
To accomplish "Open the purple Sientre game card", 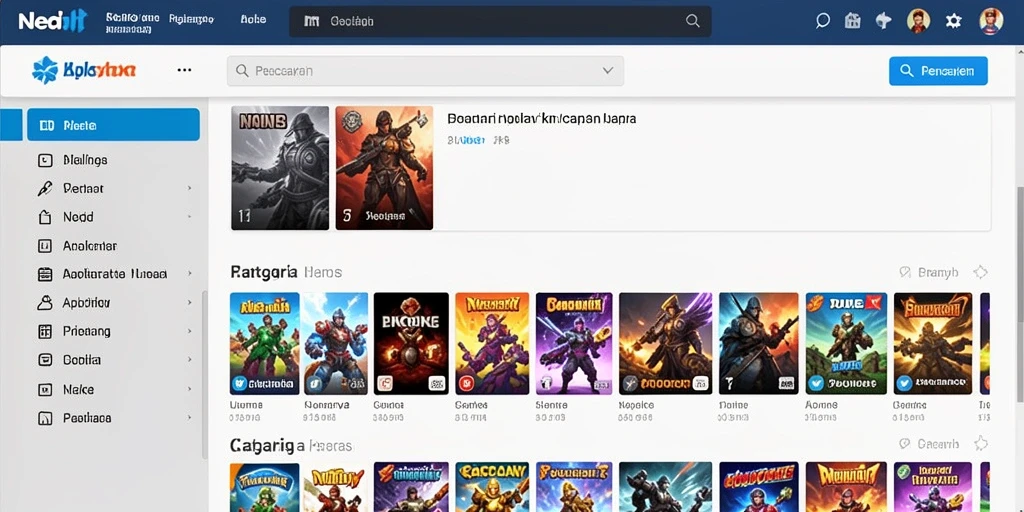I will point(574,344).
